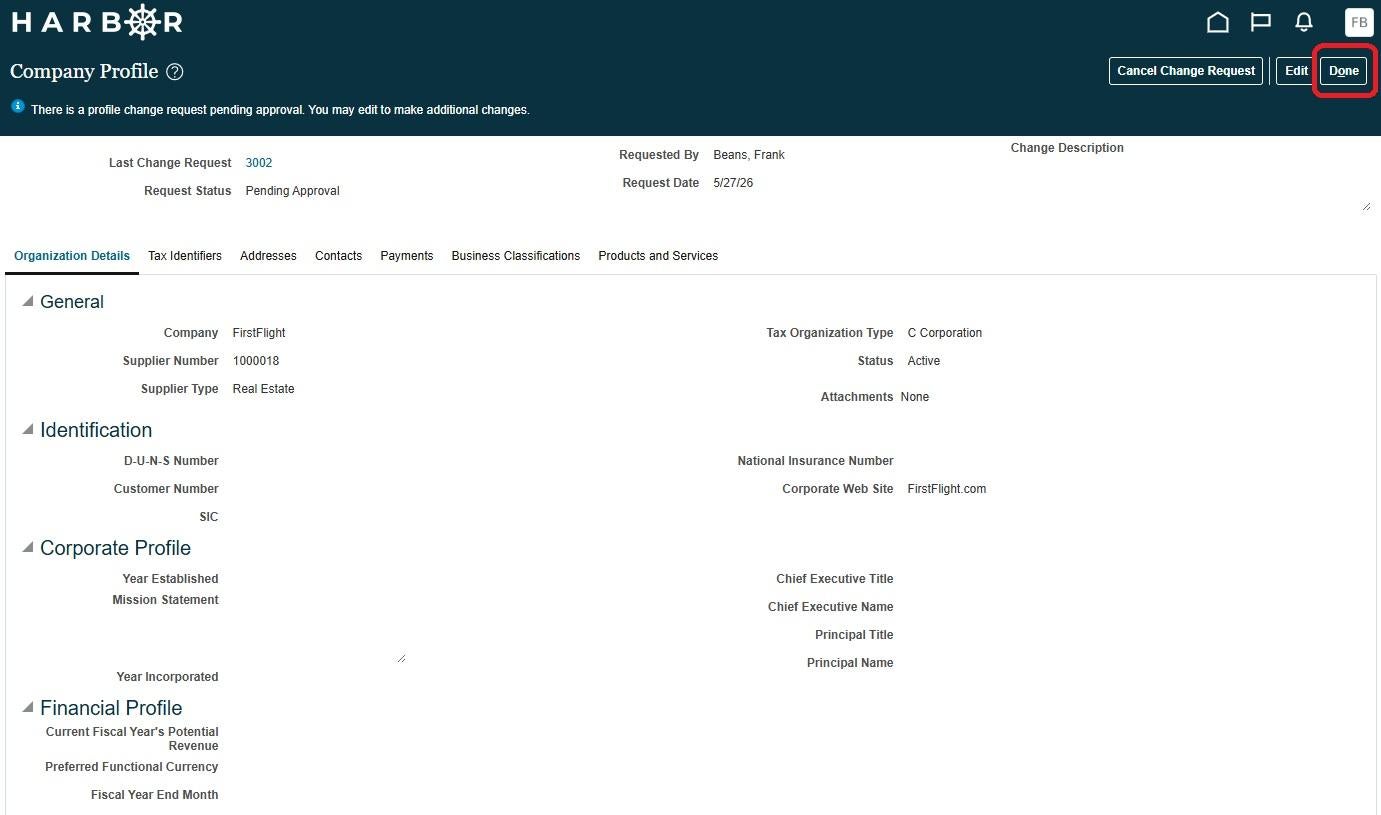Click the National Insurance Number label
The height and width of the screenshot is (815, 1381).
816,461
